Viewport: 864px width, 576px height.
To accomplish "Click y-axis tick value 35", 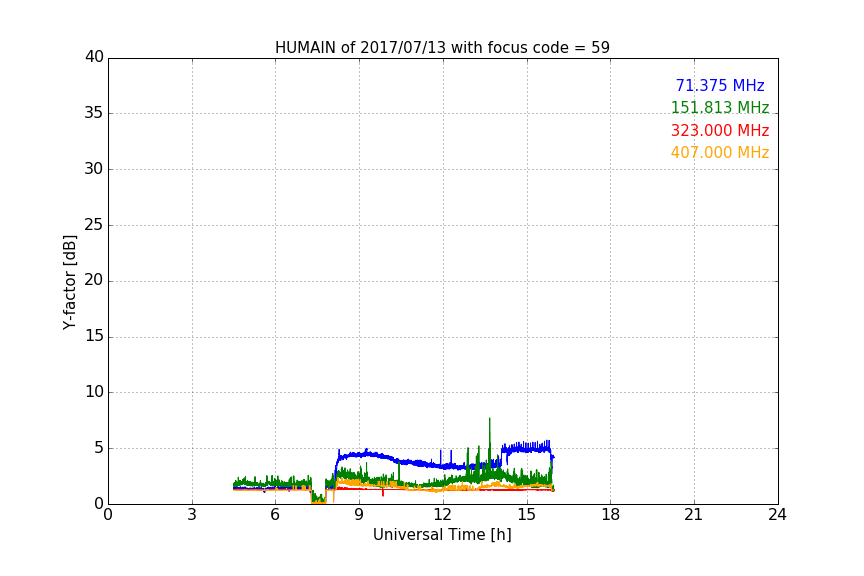I will (x=94, y=113).
